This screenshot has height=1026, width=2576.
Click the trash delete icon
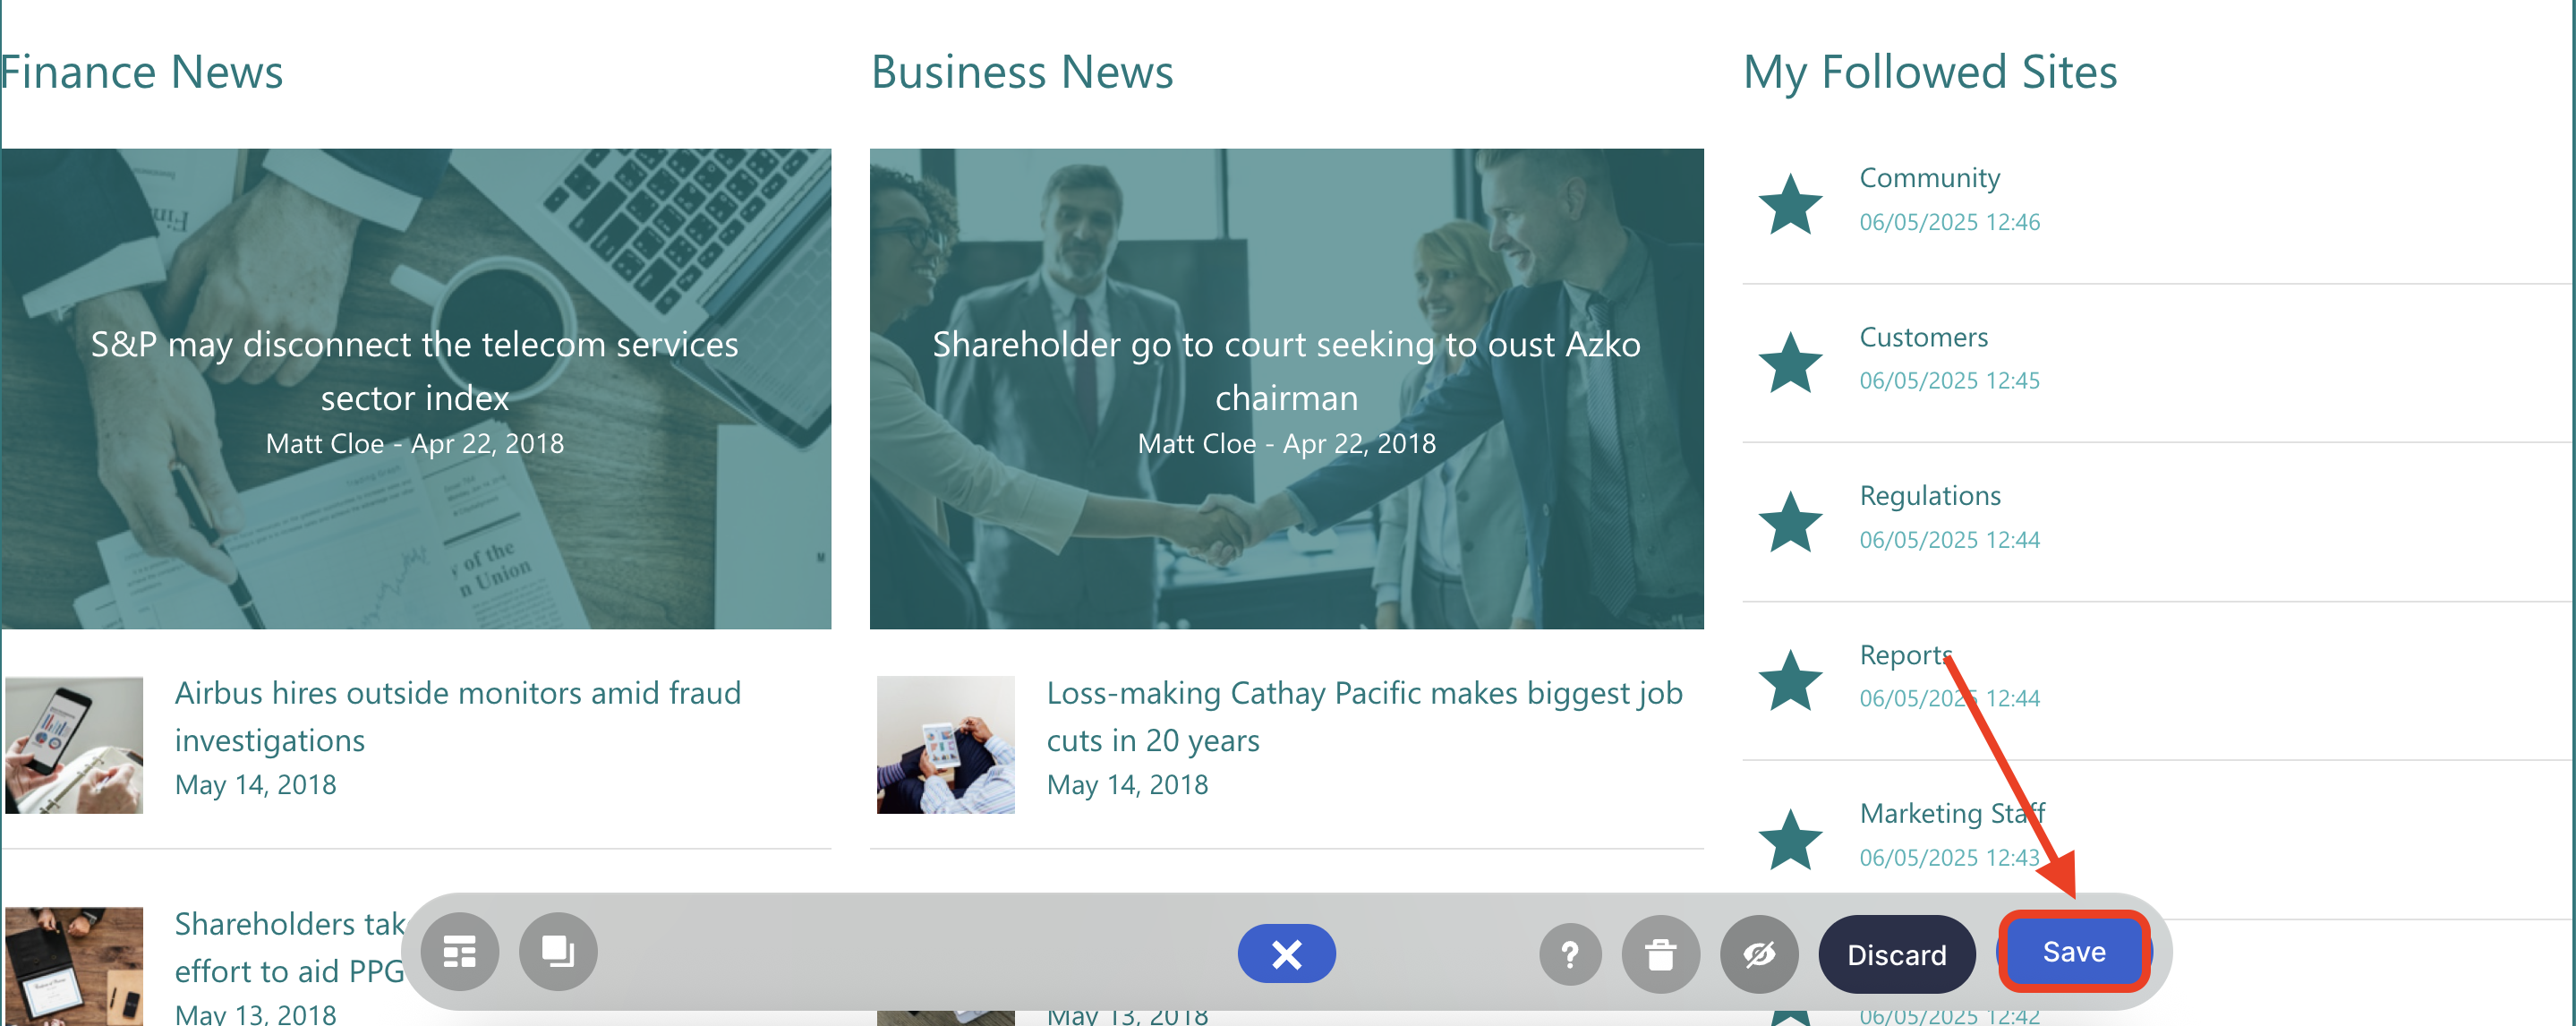pos(1661,955)
